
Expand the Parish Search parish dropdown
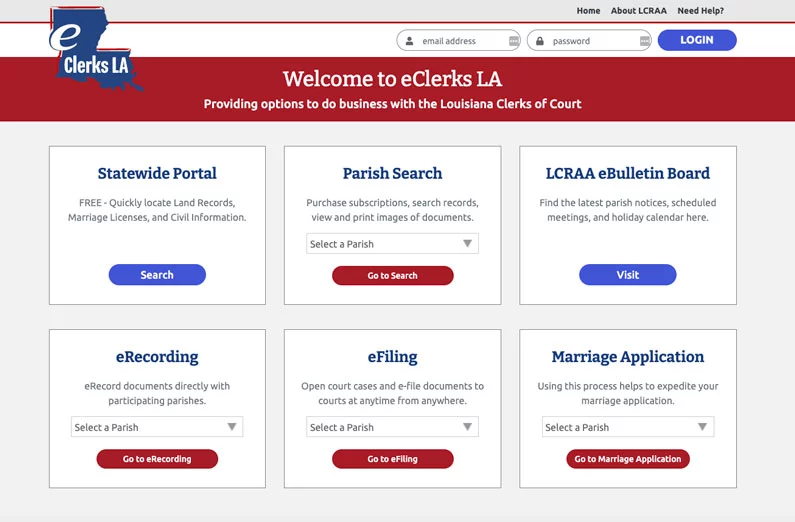point(392,244)
